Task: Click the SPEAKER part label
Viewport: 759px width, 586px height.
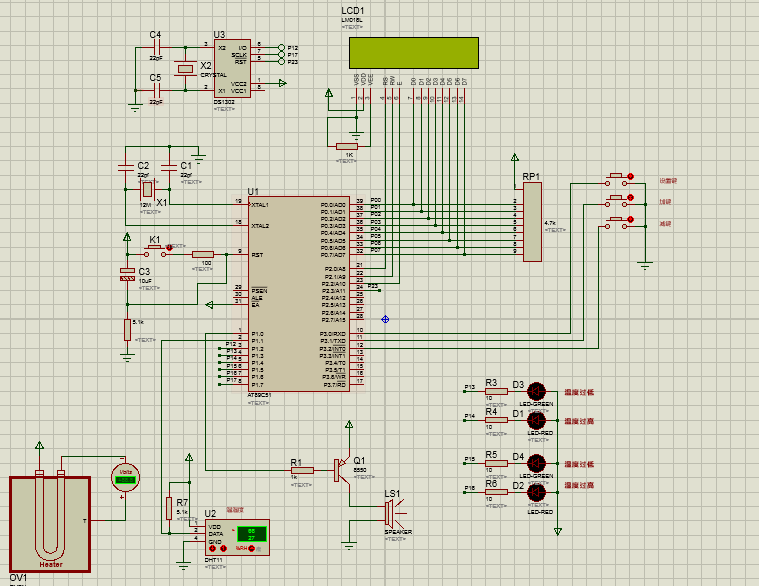Action: (398, 532)
